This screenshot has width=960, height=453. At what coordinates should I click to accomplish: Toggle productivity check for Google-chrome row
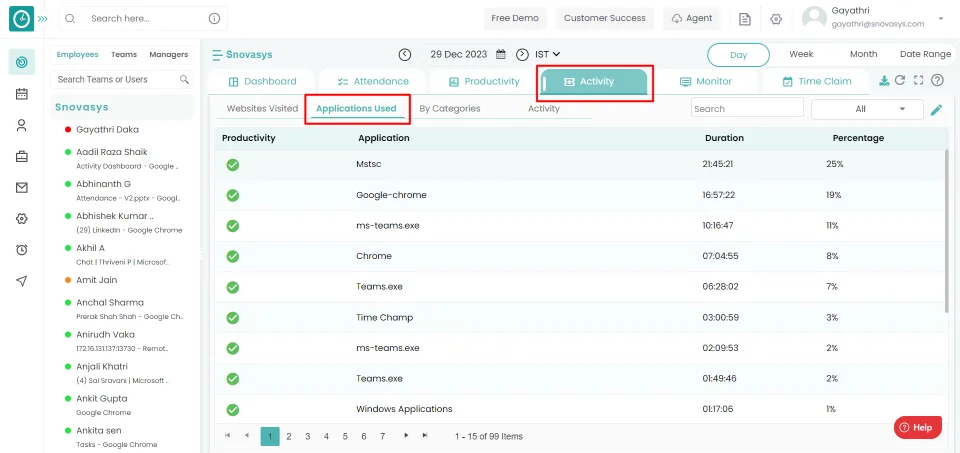point(233,195)
